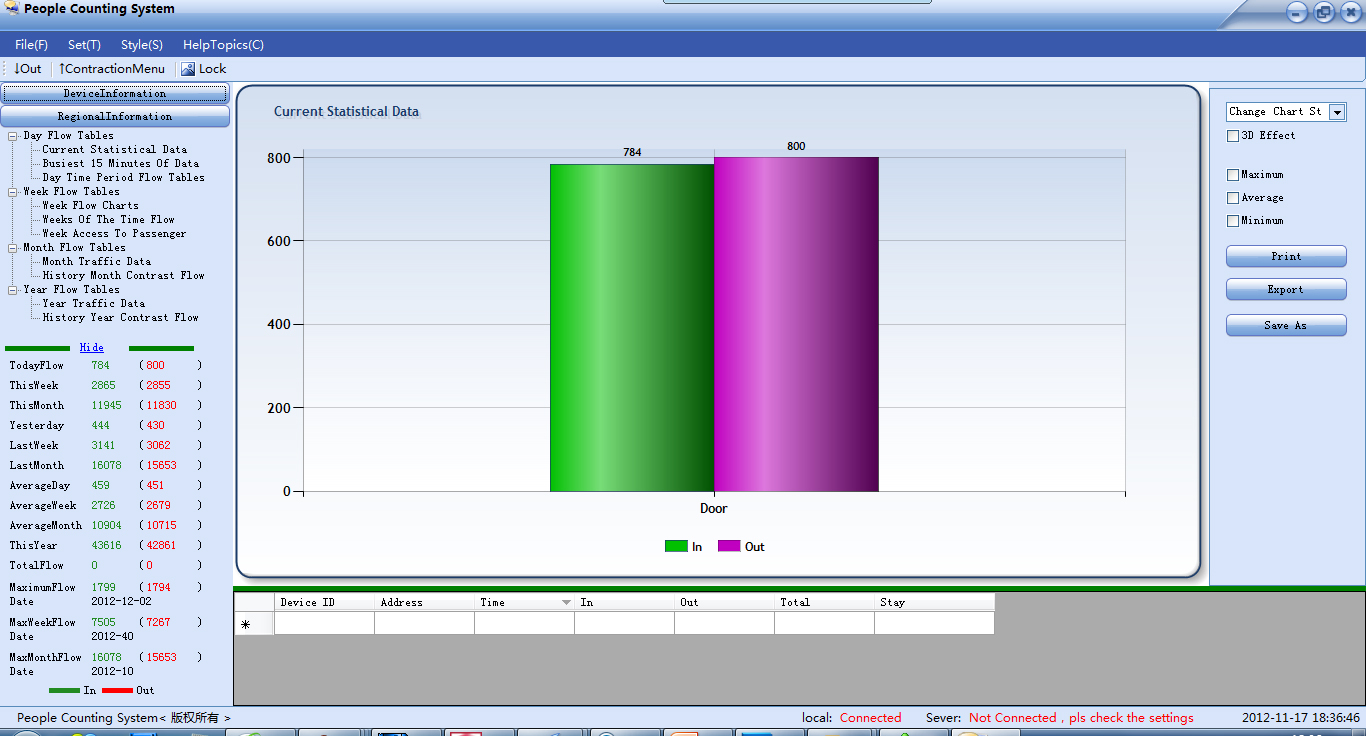This screenshot has width=1366, height=736.
Task: Click the restore window button in title bar
Action: [x=1324, y=13]
